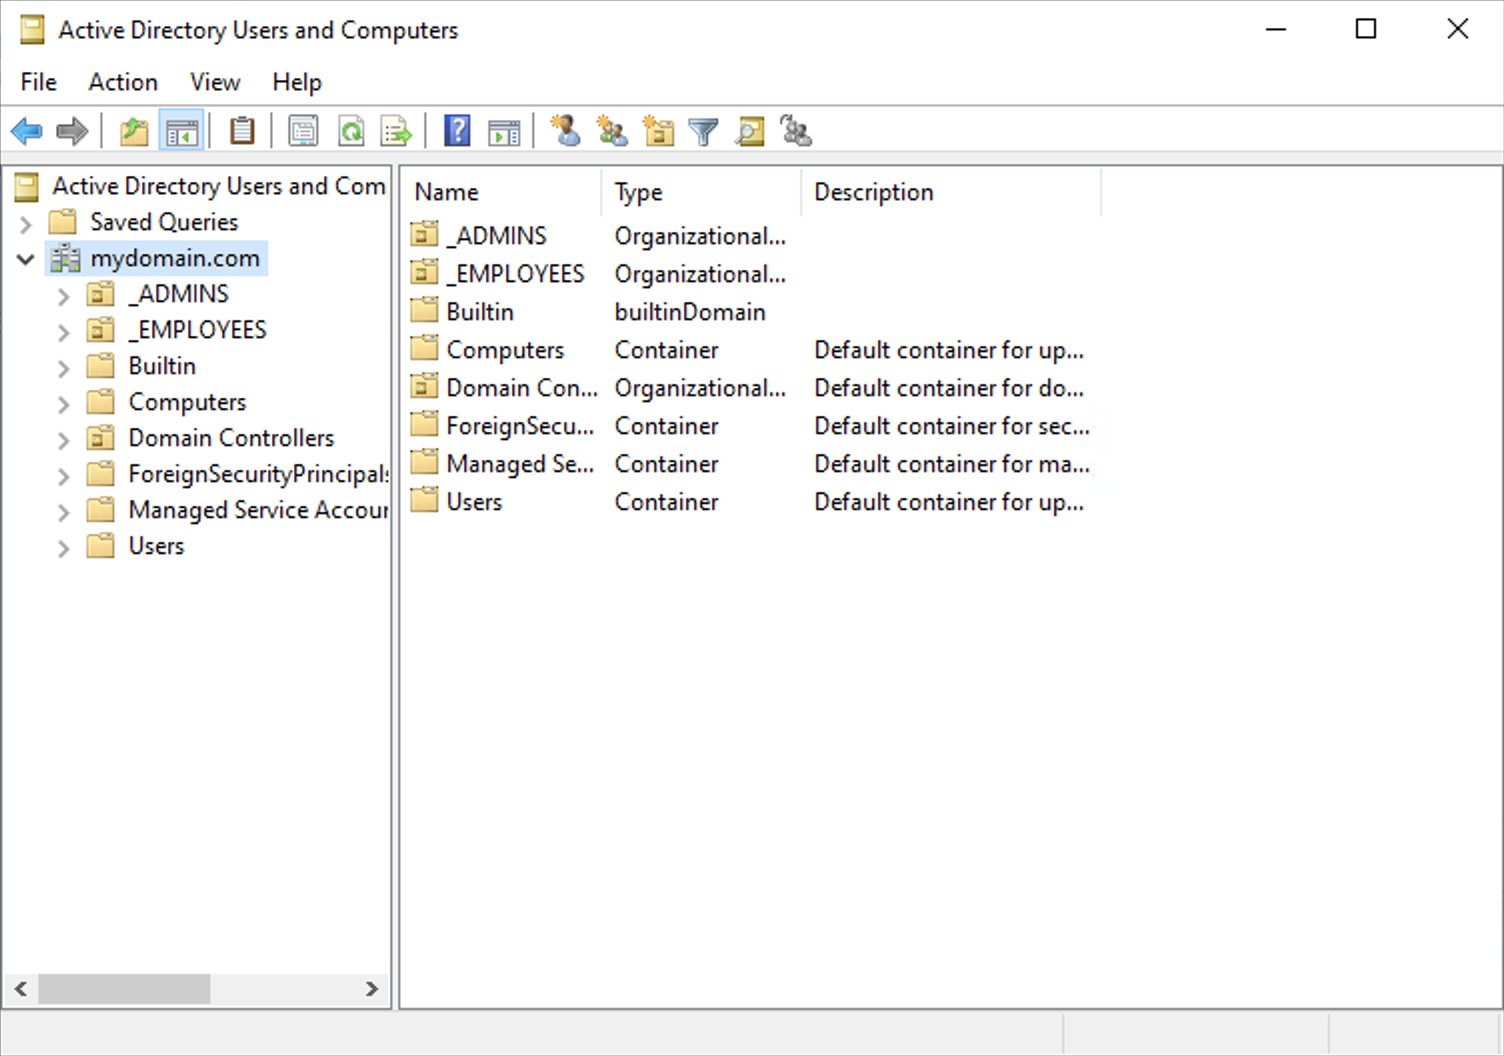The image size is (1504, 1056).
Task: Open the File menu
Action: tap(39, 82)
